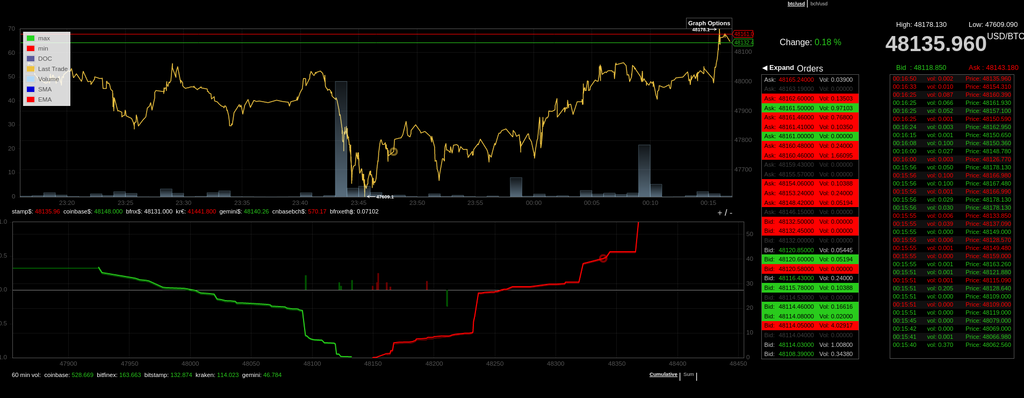
Task: Toggle the SMA series in legend
Action: tap(39, 90)
